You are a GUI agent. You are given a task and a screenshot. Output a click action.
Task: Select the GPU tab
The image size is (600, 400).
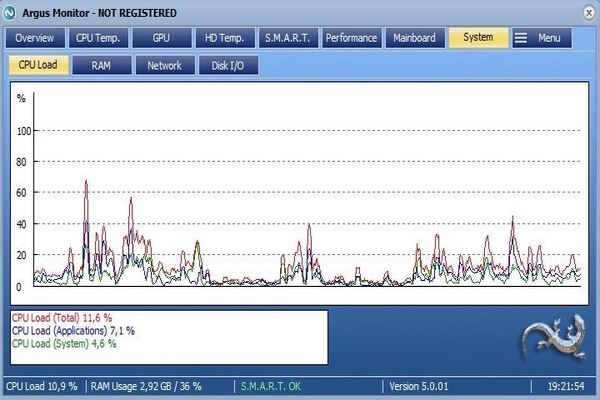click(161, 38)
